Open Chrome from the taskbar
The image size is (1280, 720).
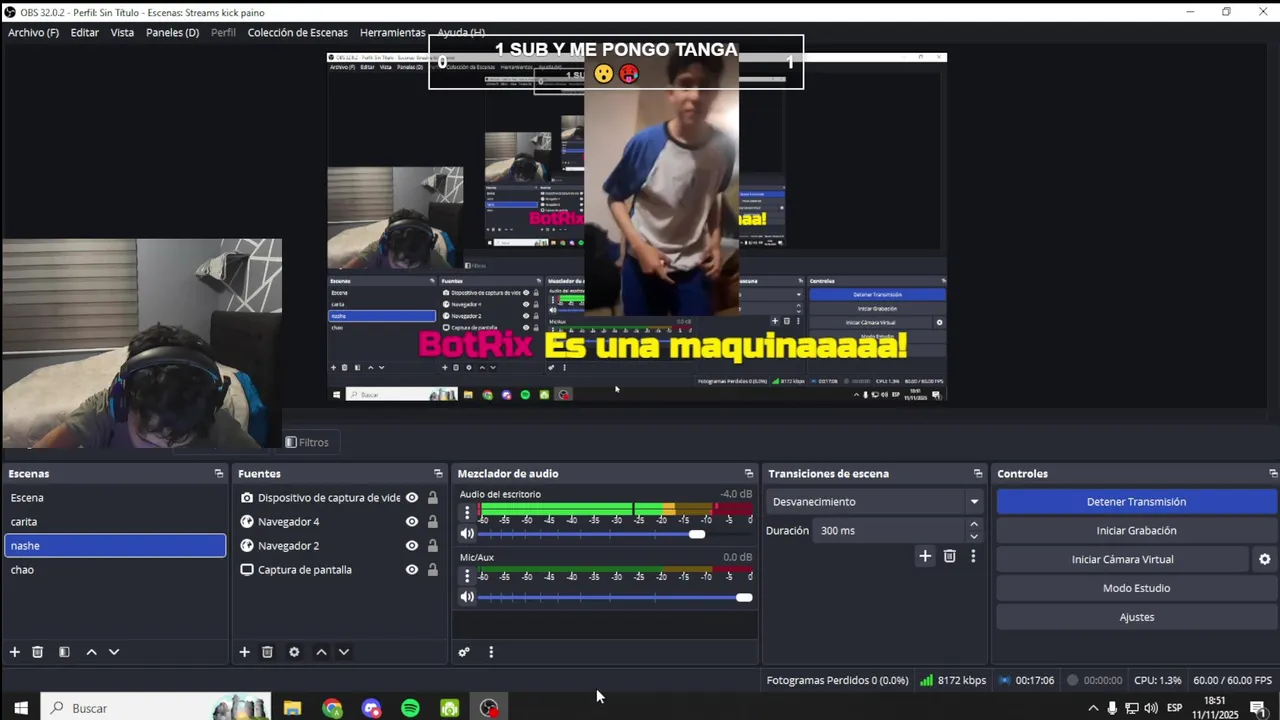tap(332, 708)
